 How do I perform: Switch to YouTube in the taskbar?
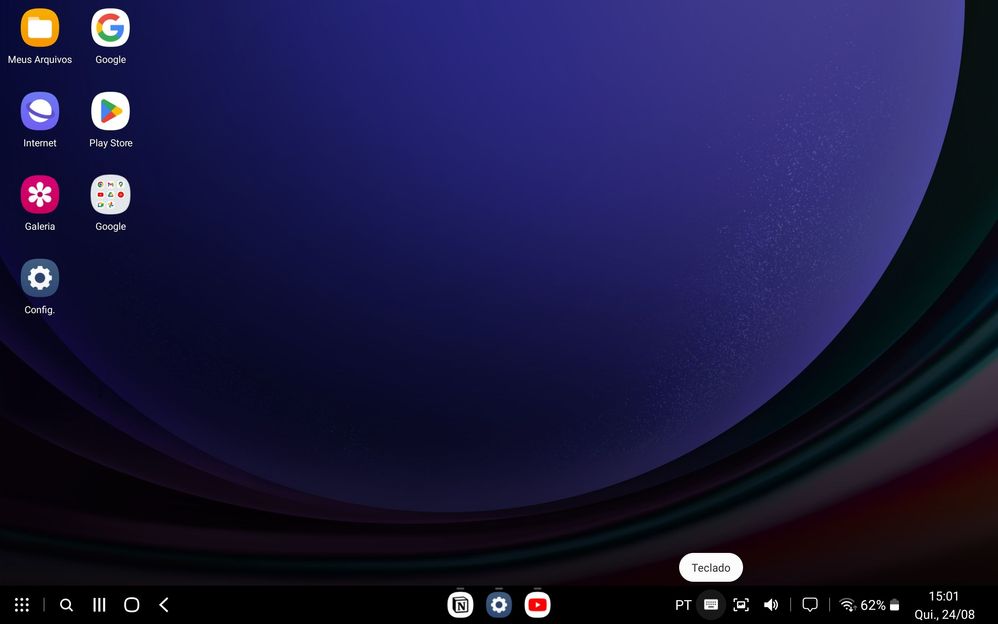(x=538, y=605)
